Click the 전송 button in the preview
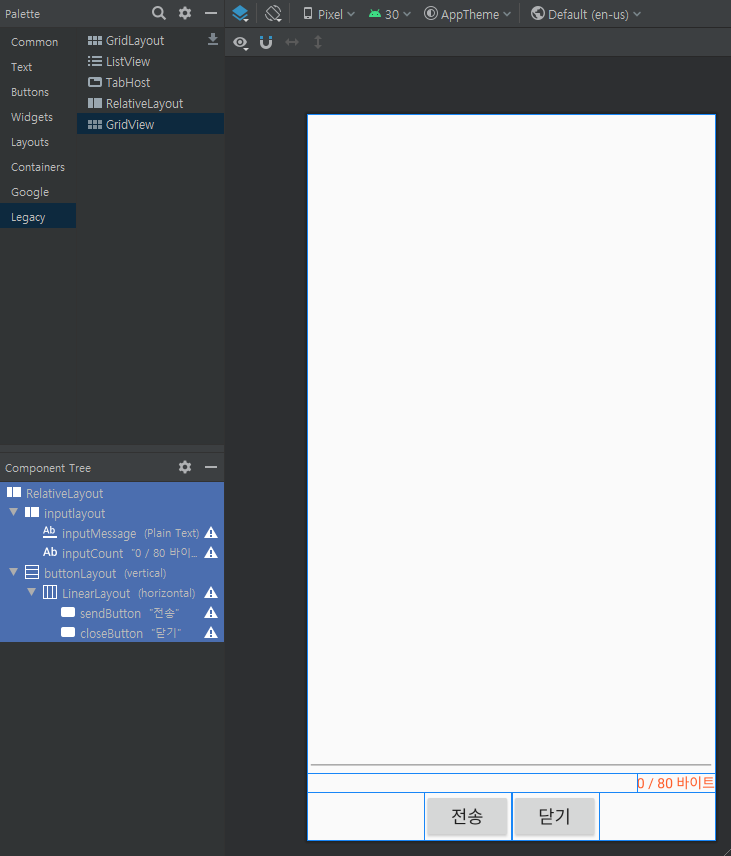Image resolution: width=731 pixels, height=856 pixels. (467, 816)
